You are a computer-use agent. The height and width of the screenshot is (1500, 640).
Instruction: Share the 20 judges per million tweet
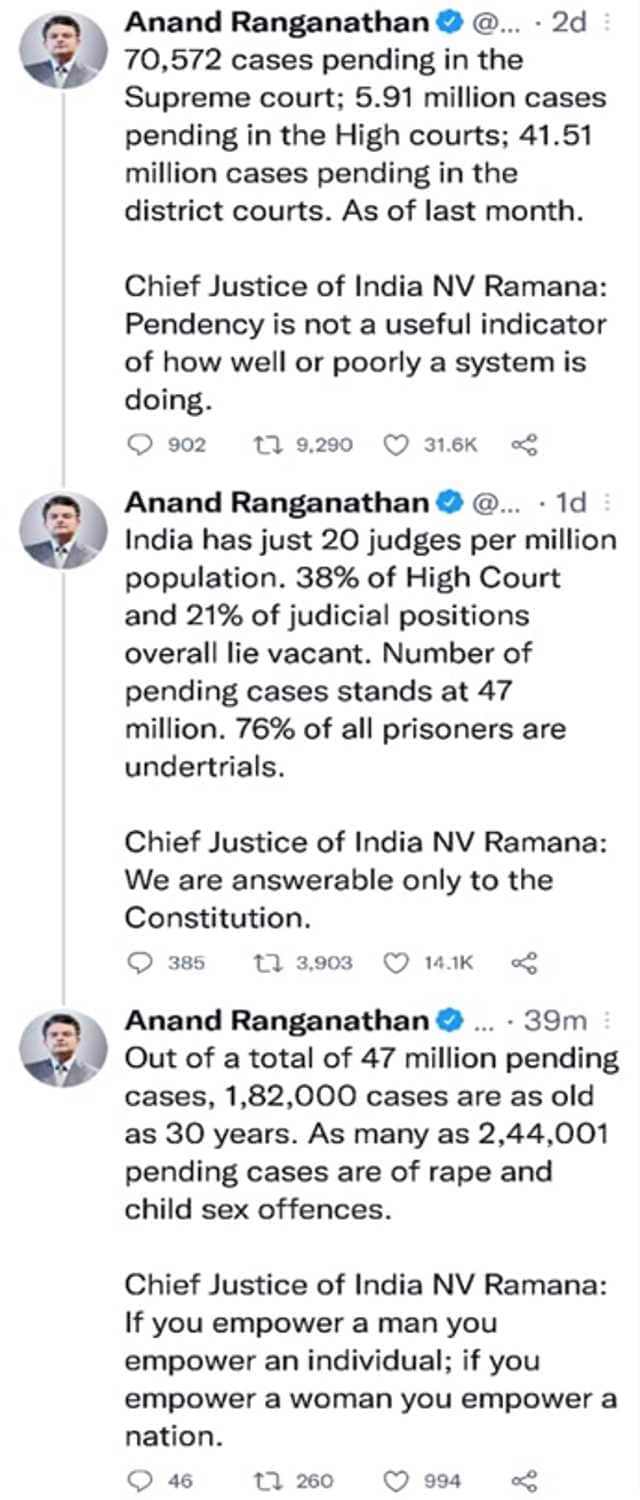525,963
